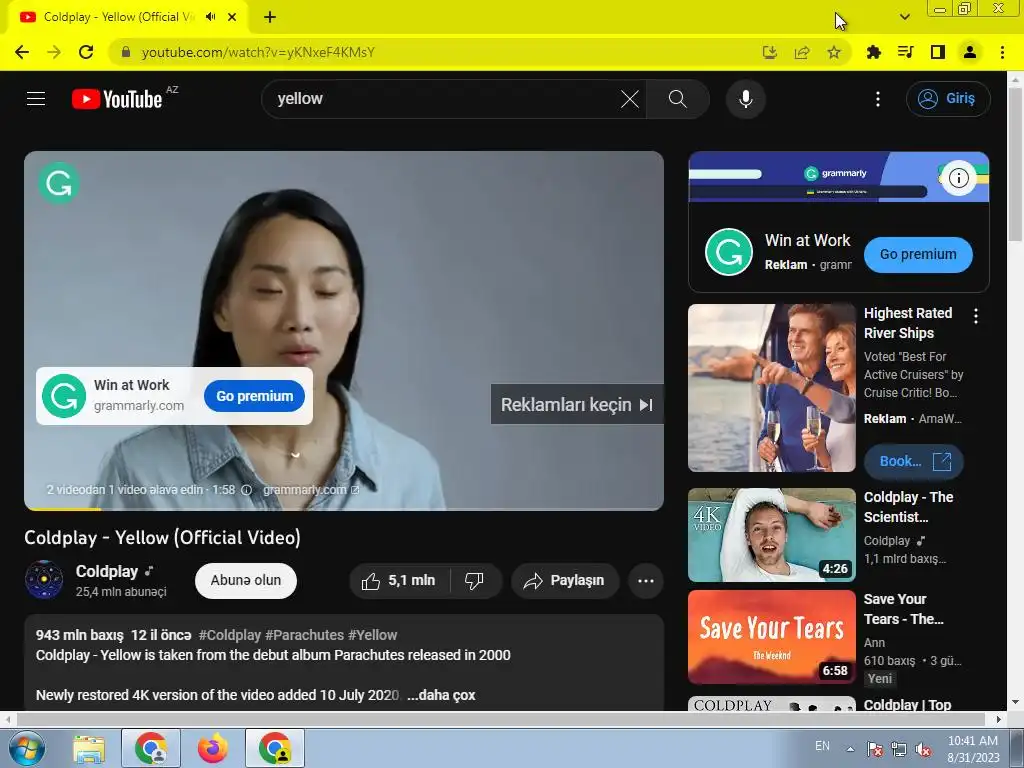Click the yellow search input field
Viewport: 1024px width, 768px height.
click(x=444, y=99)
